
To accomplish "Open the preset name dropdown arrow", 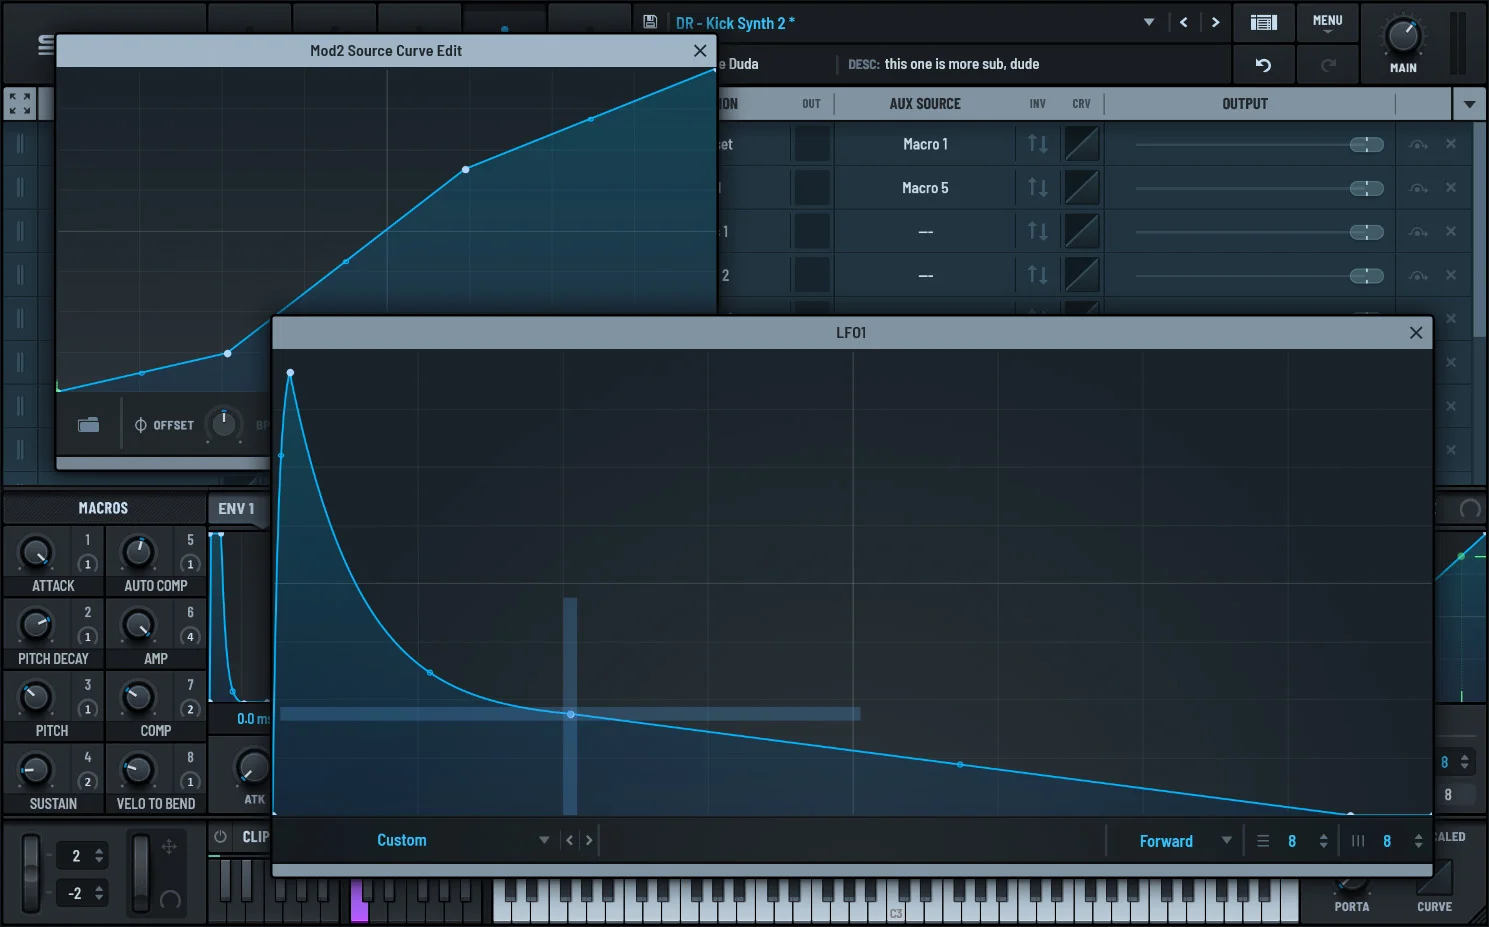I will pyautogui.click(x=1149, y=22).
